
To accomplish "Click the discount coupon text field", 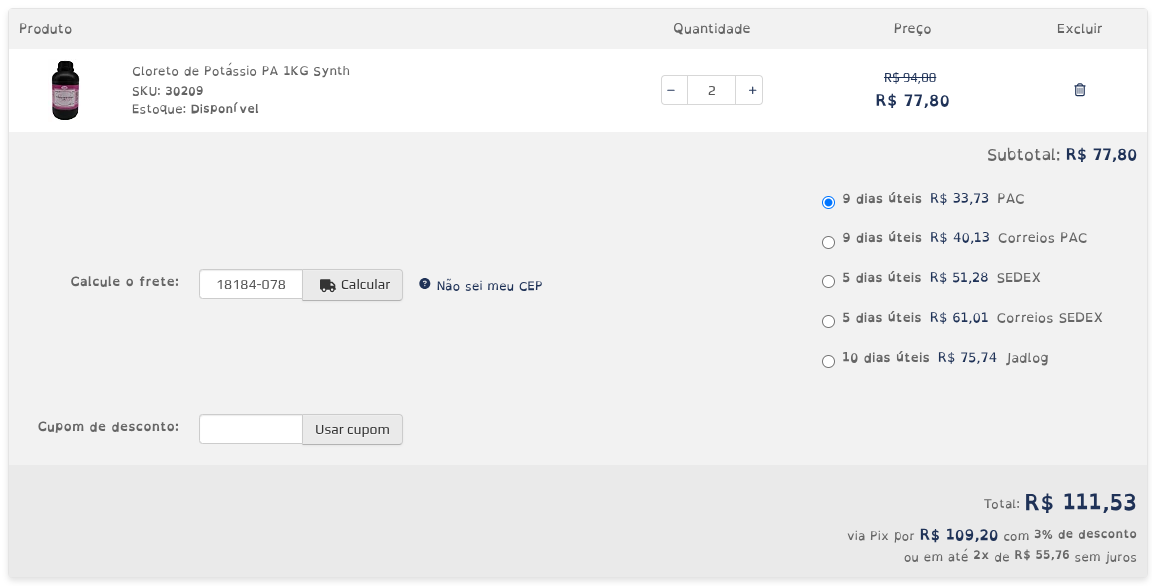I will click(251, 429).
